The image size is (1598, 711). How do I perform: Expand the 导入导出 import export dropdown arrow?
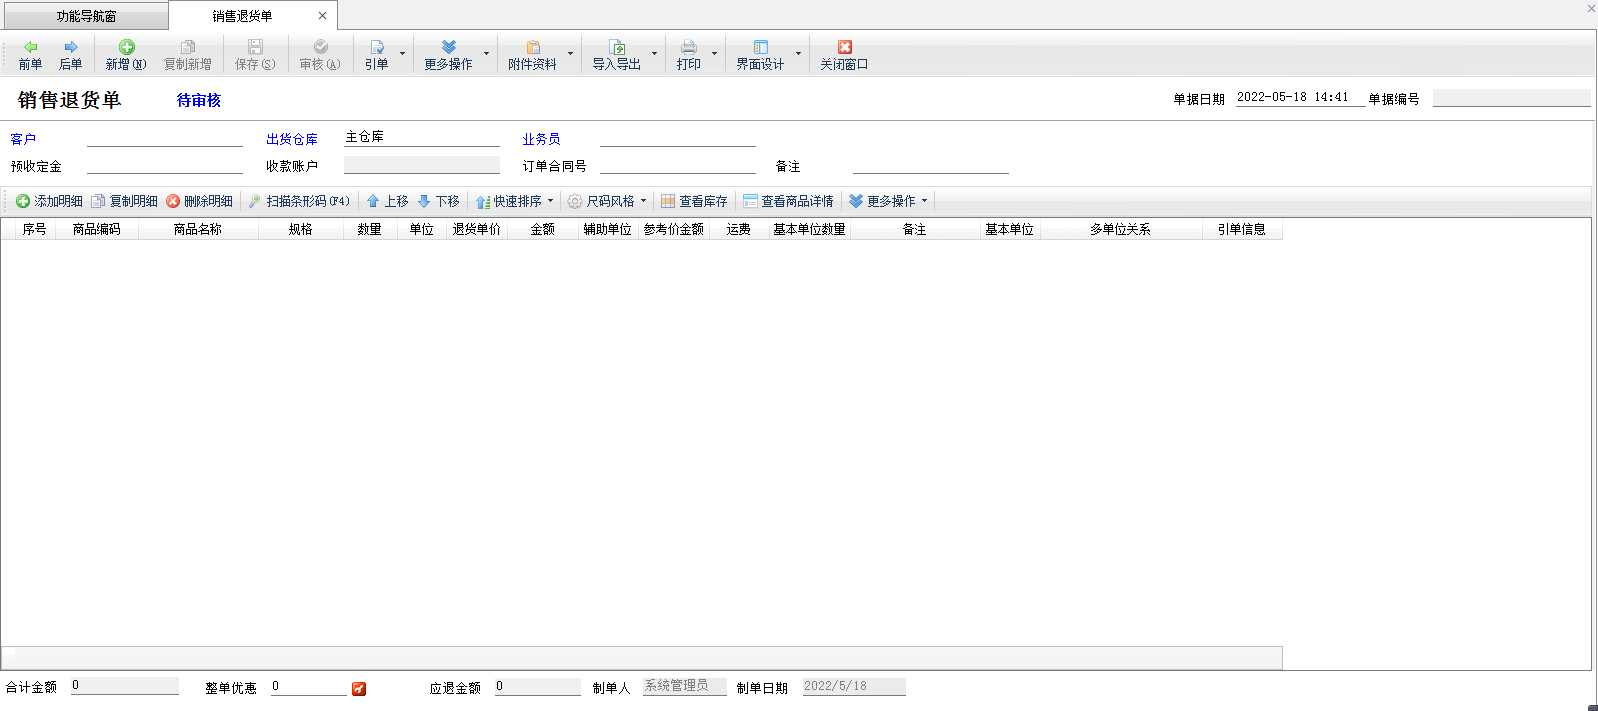[x=655, y=54]
